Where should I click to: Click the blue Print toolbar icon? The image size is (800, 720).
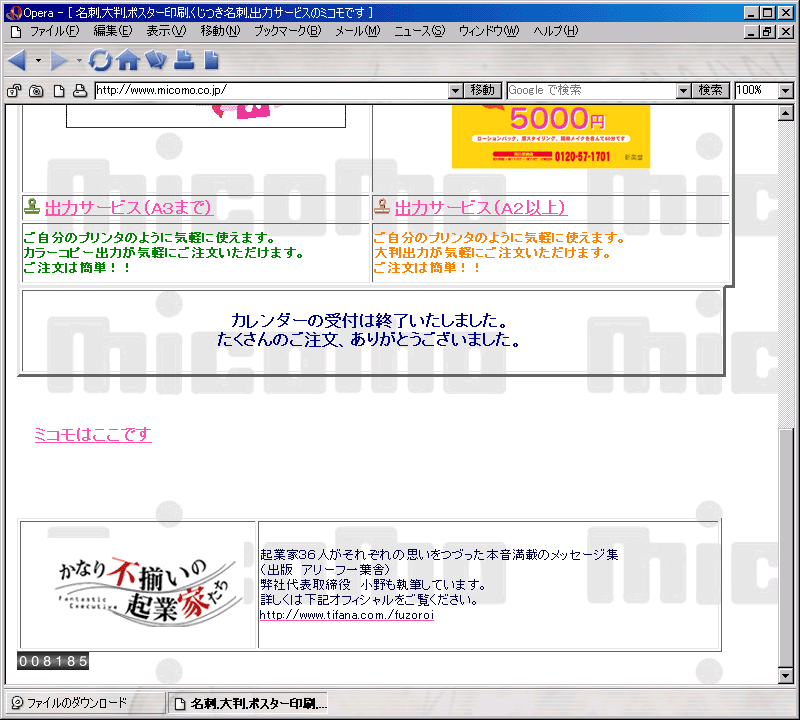coord(184,60)
